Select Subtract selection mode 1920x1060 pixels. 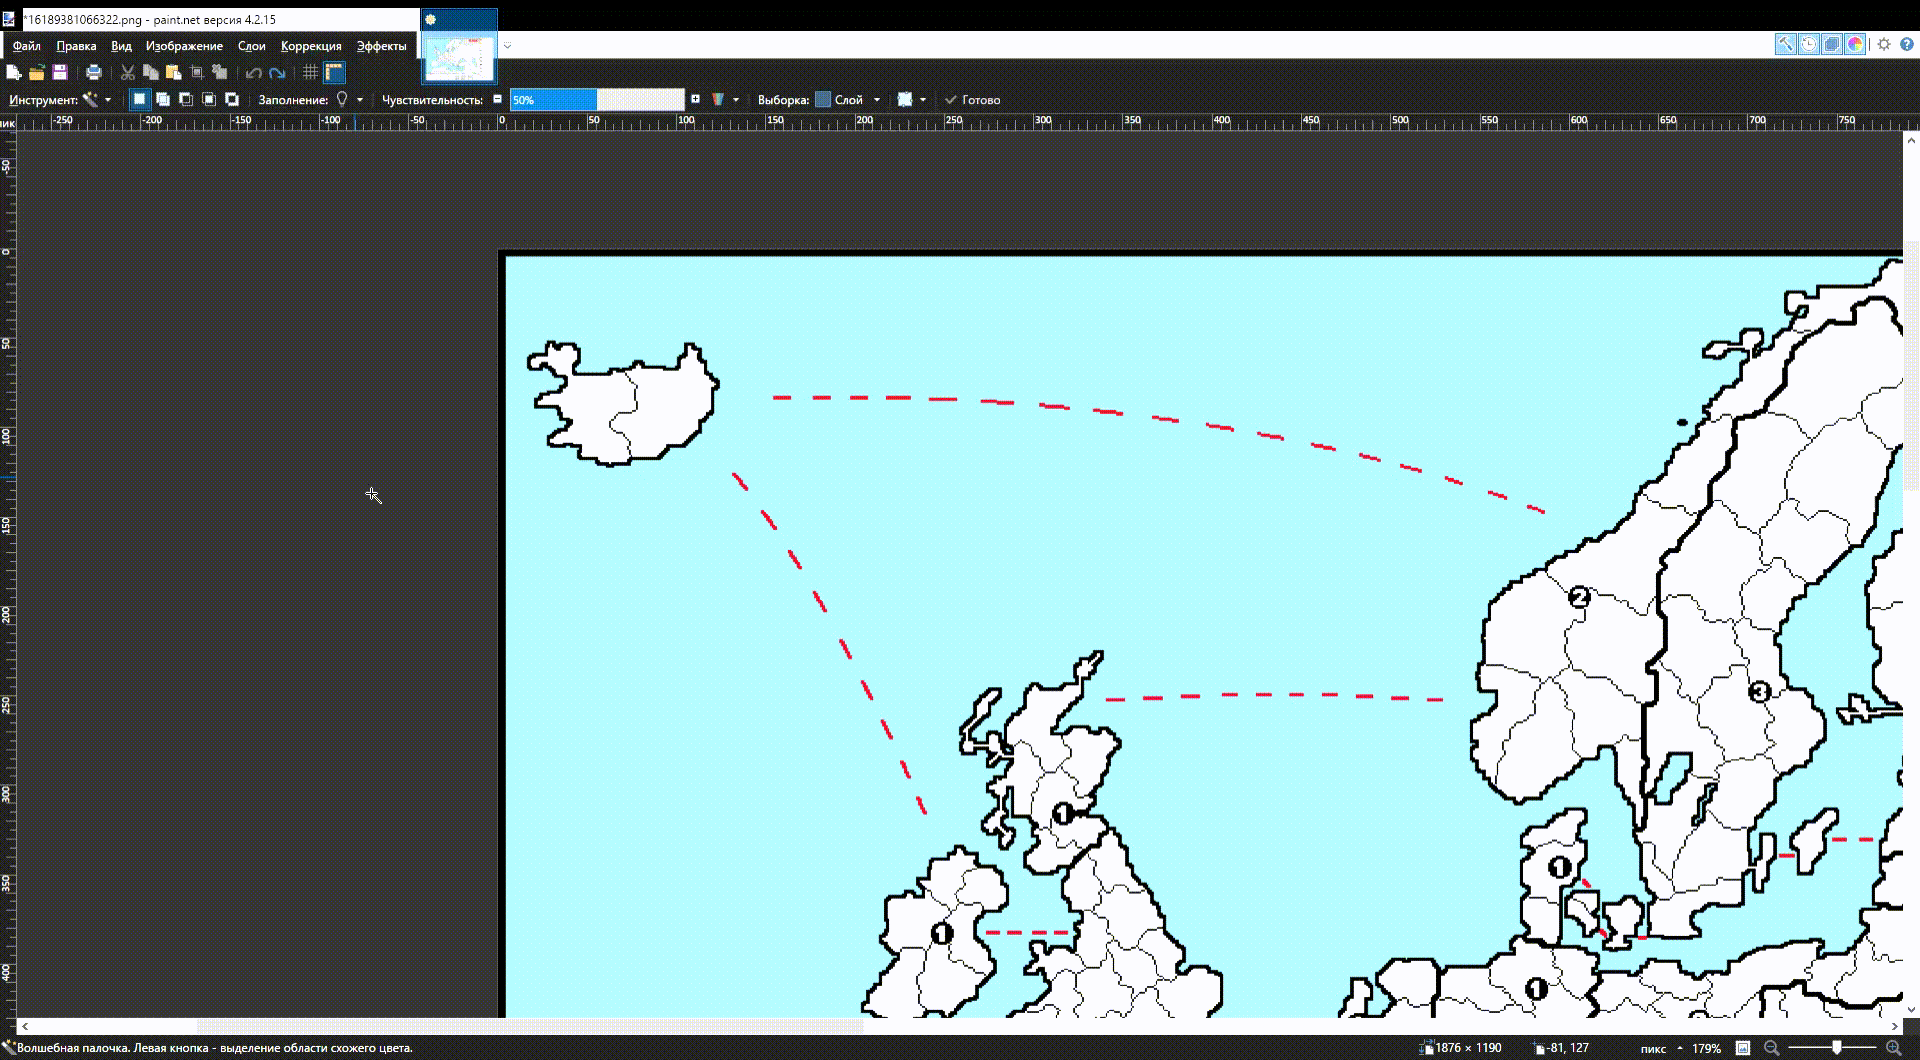click(x=185, y=99)
